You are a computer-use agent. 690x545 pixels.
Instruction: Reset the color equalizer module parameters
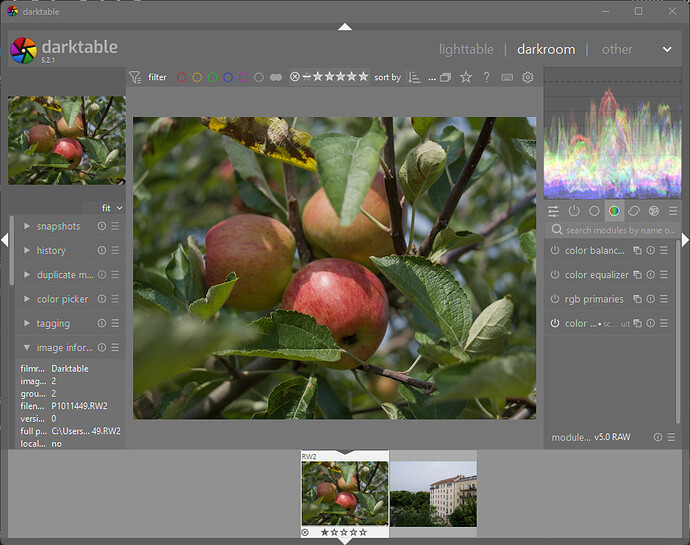click(x=650, y=275)
